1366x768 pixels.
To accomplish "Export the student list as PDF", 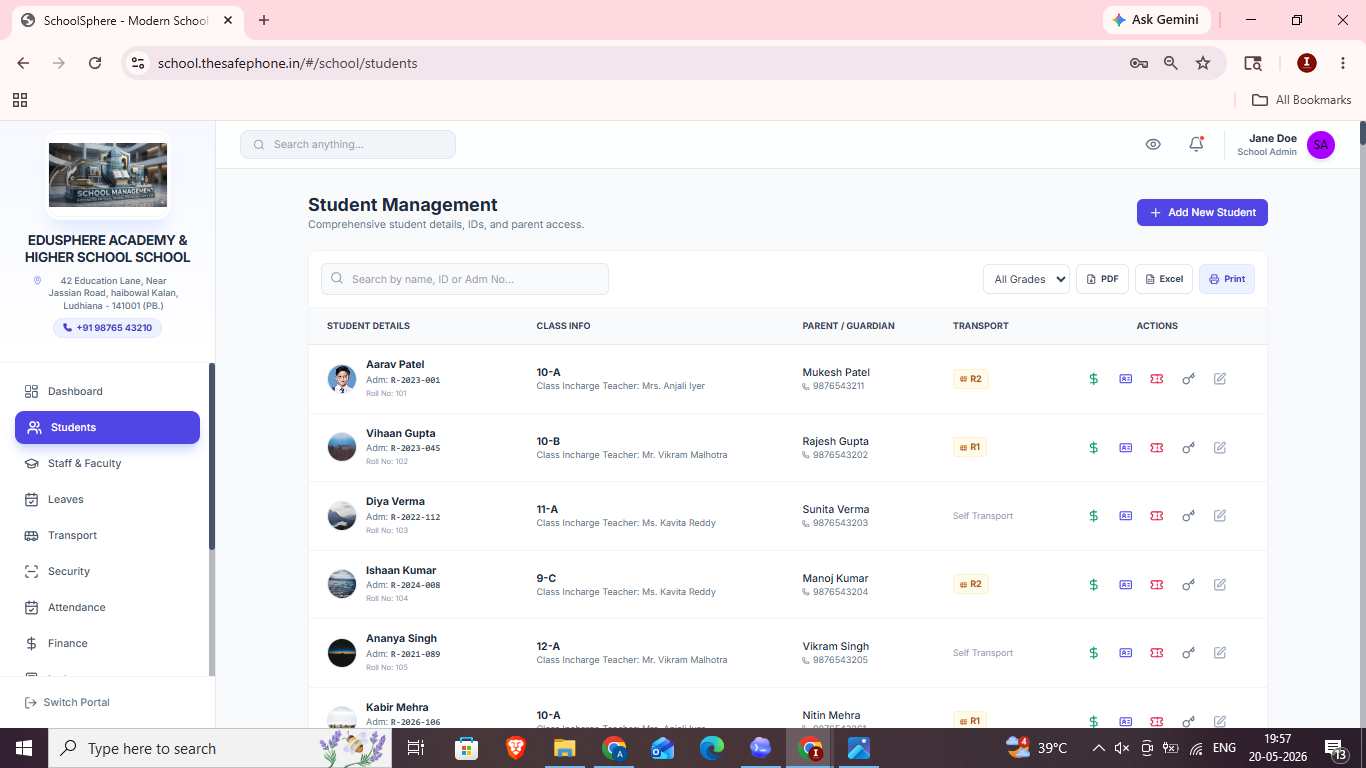I will (x=1102, y=279).
